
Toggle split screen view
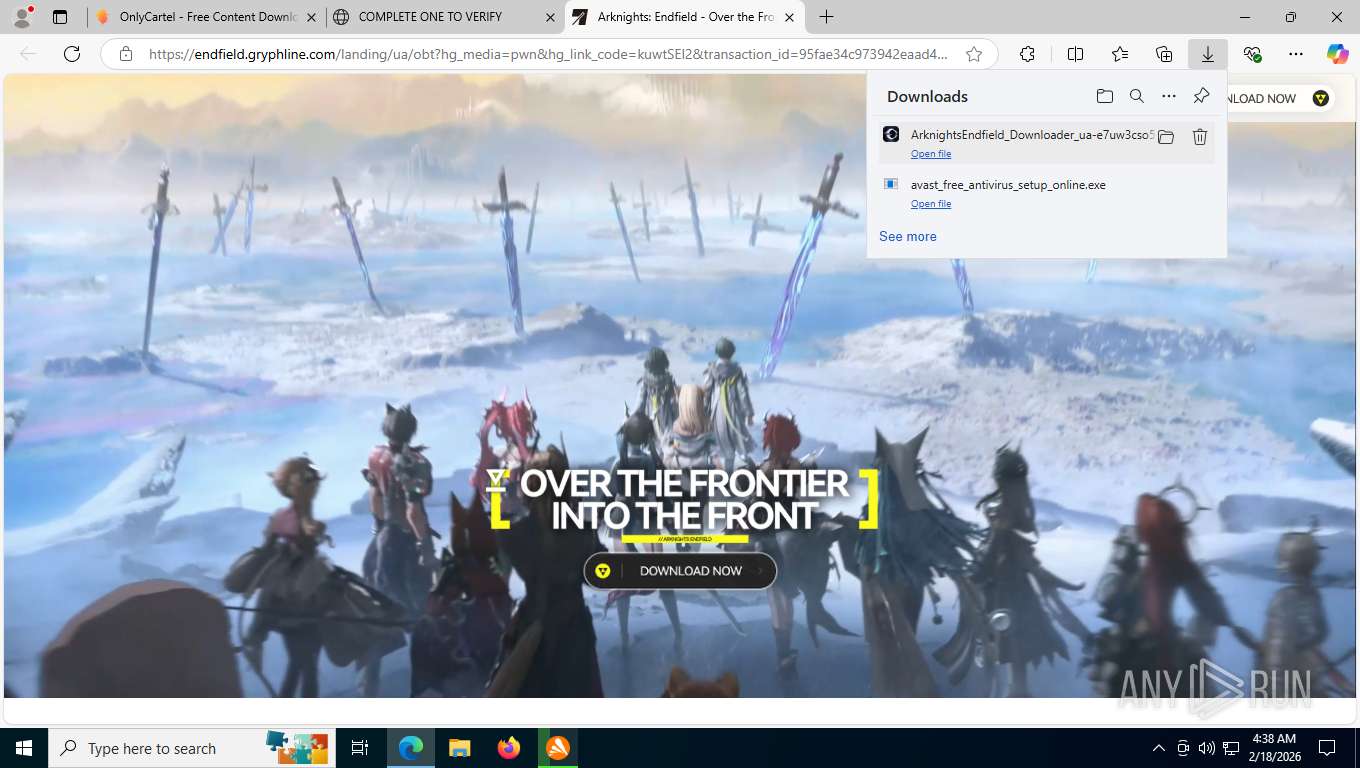pyautogui.click(x=1075, y=54)
